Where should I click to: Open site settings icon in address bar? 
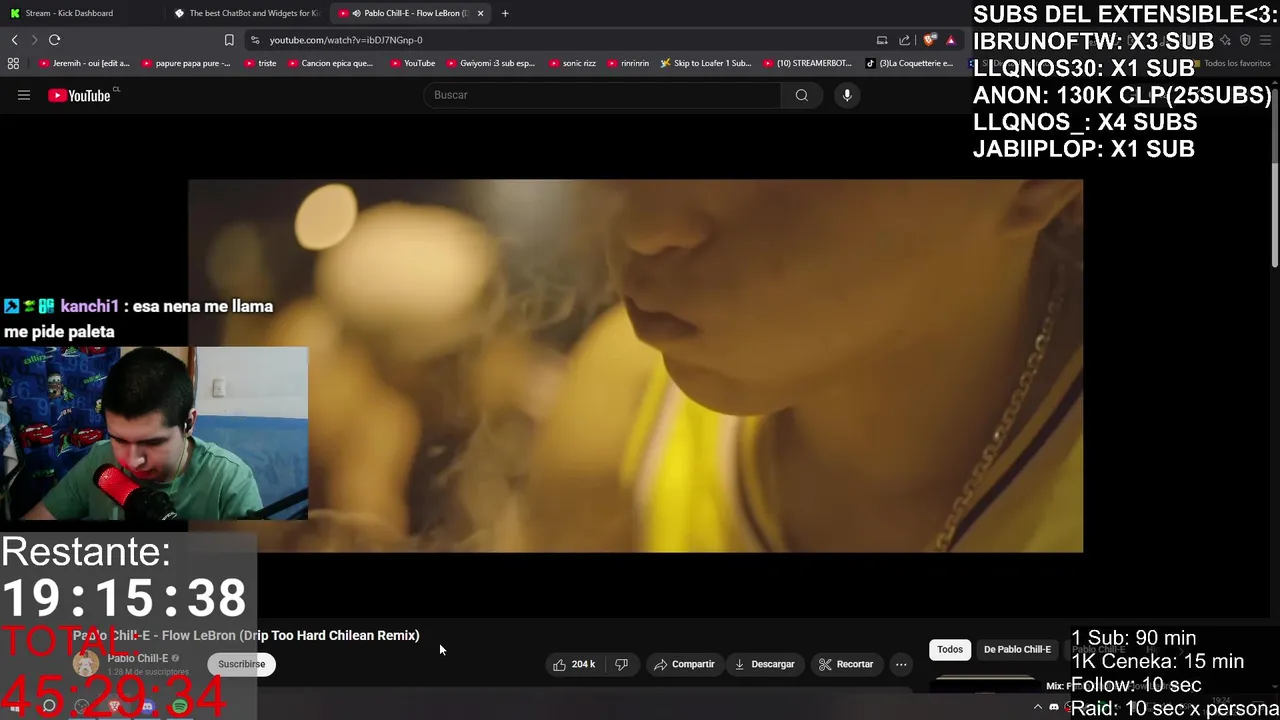click(x=255, y=40)
